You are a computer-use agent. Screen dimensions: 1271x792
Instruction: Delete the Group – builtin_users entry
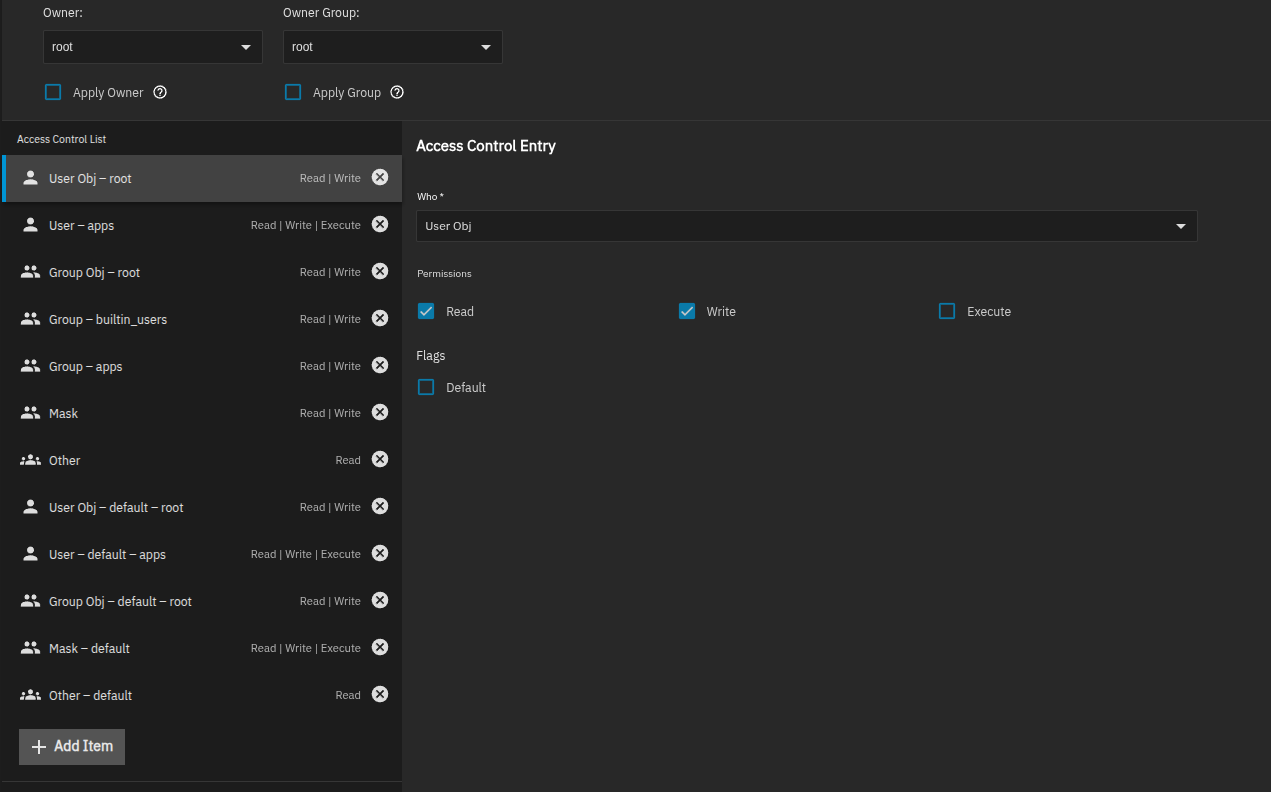coord(380,318)
